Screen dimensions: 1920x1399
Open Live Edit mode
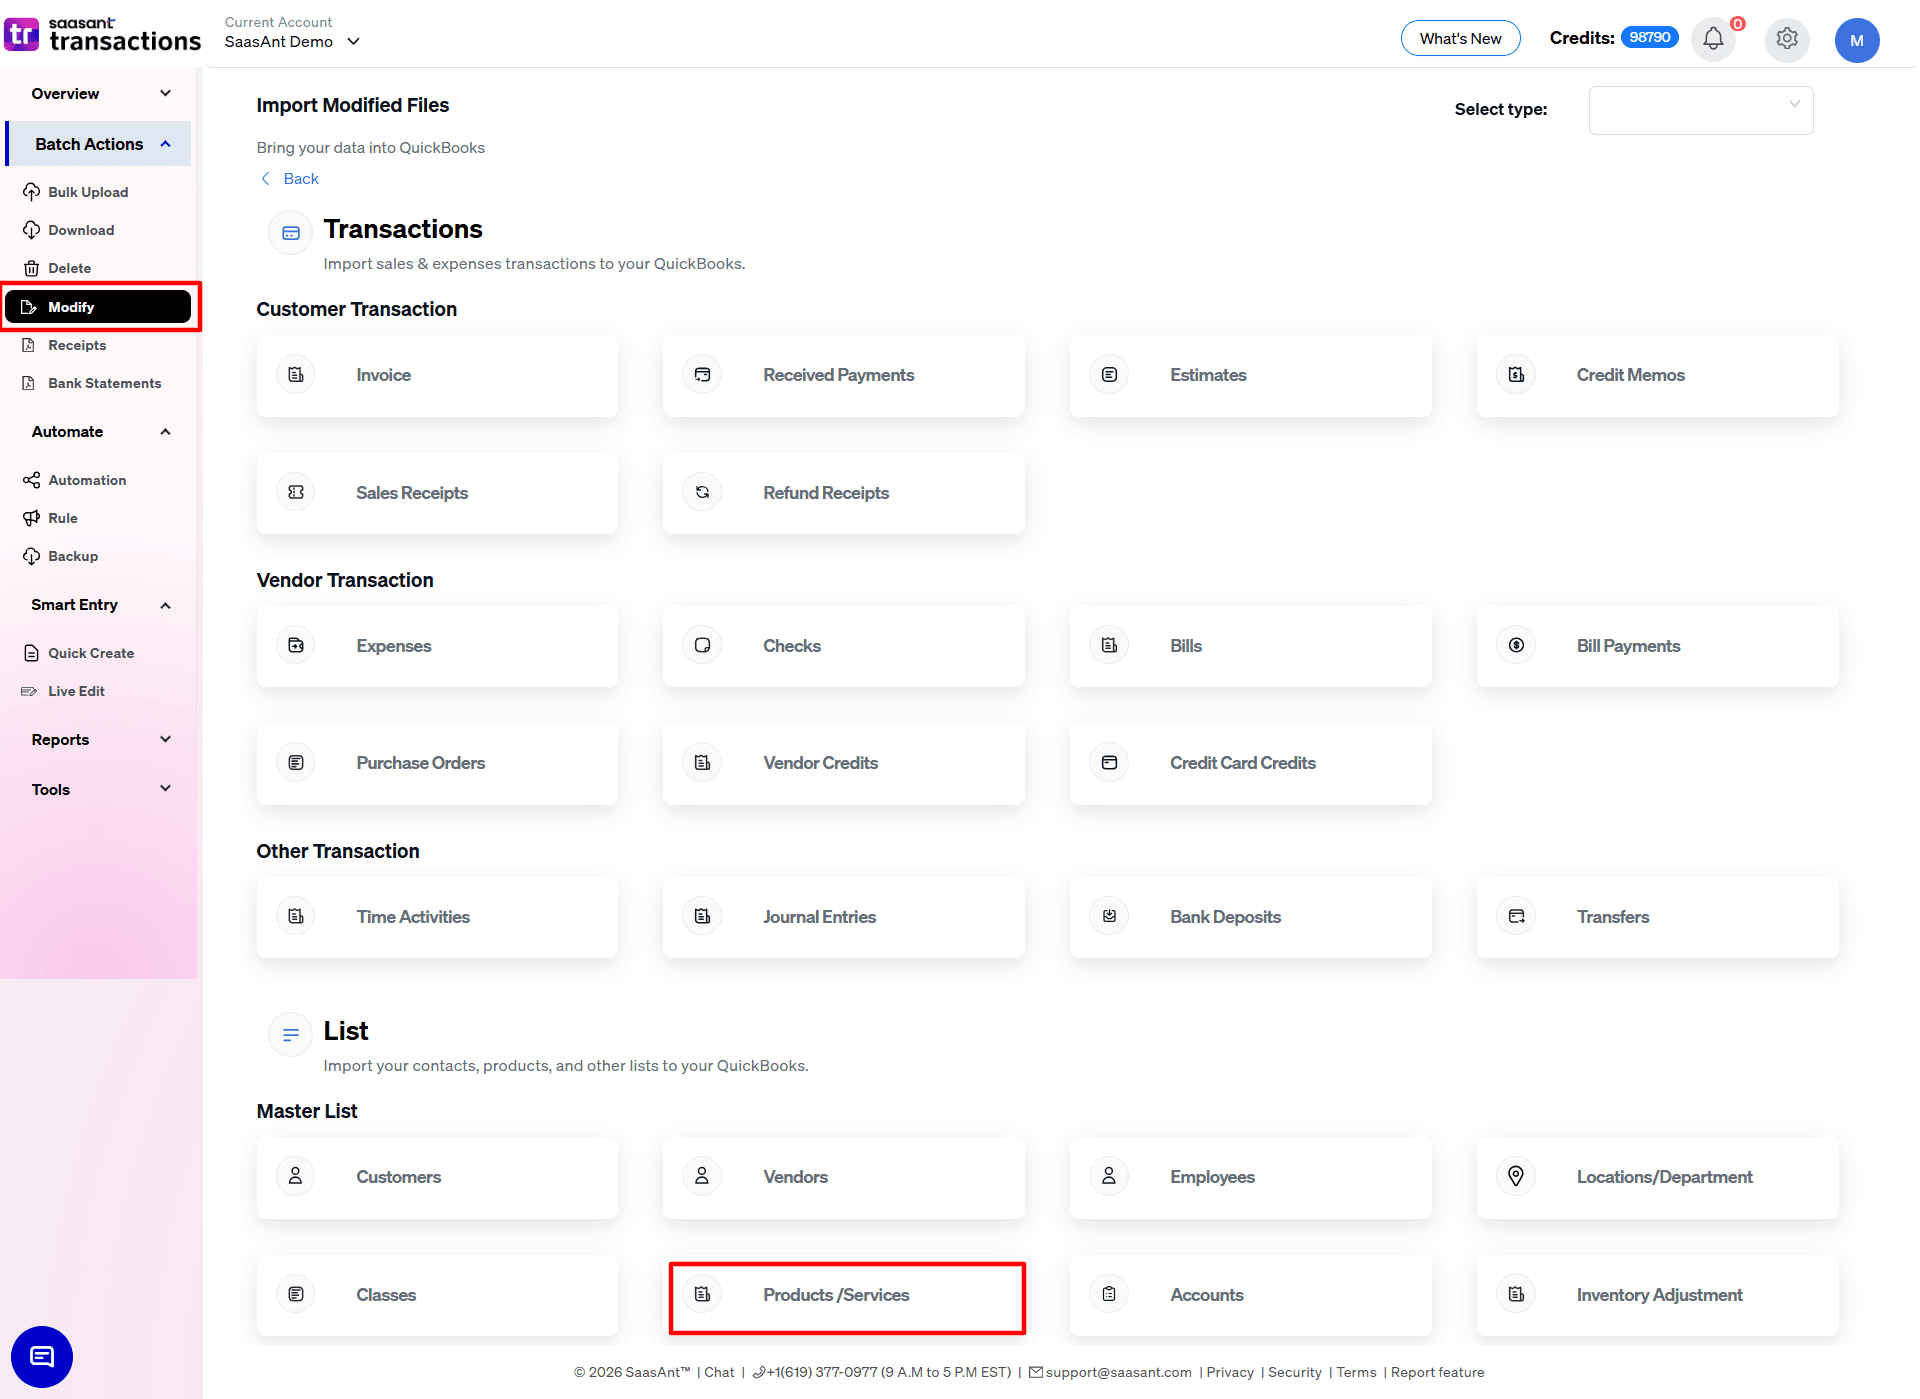point(76,690)
